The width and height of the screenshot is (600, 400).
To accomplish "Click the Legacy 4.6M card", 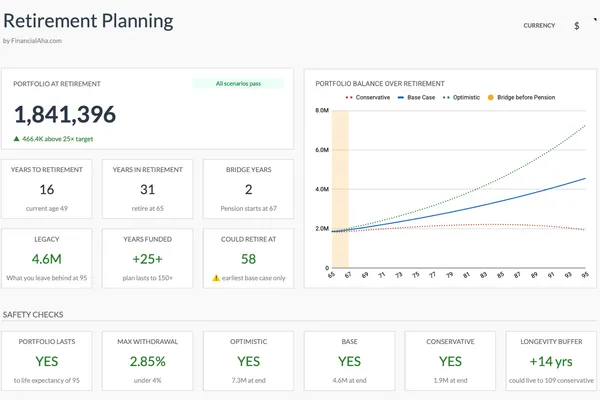I will click(x=47, y=258).
